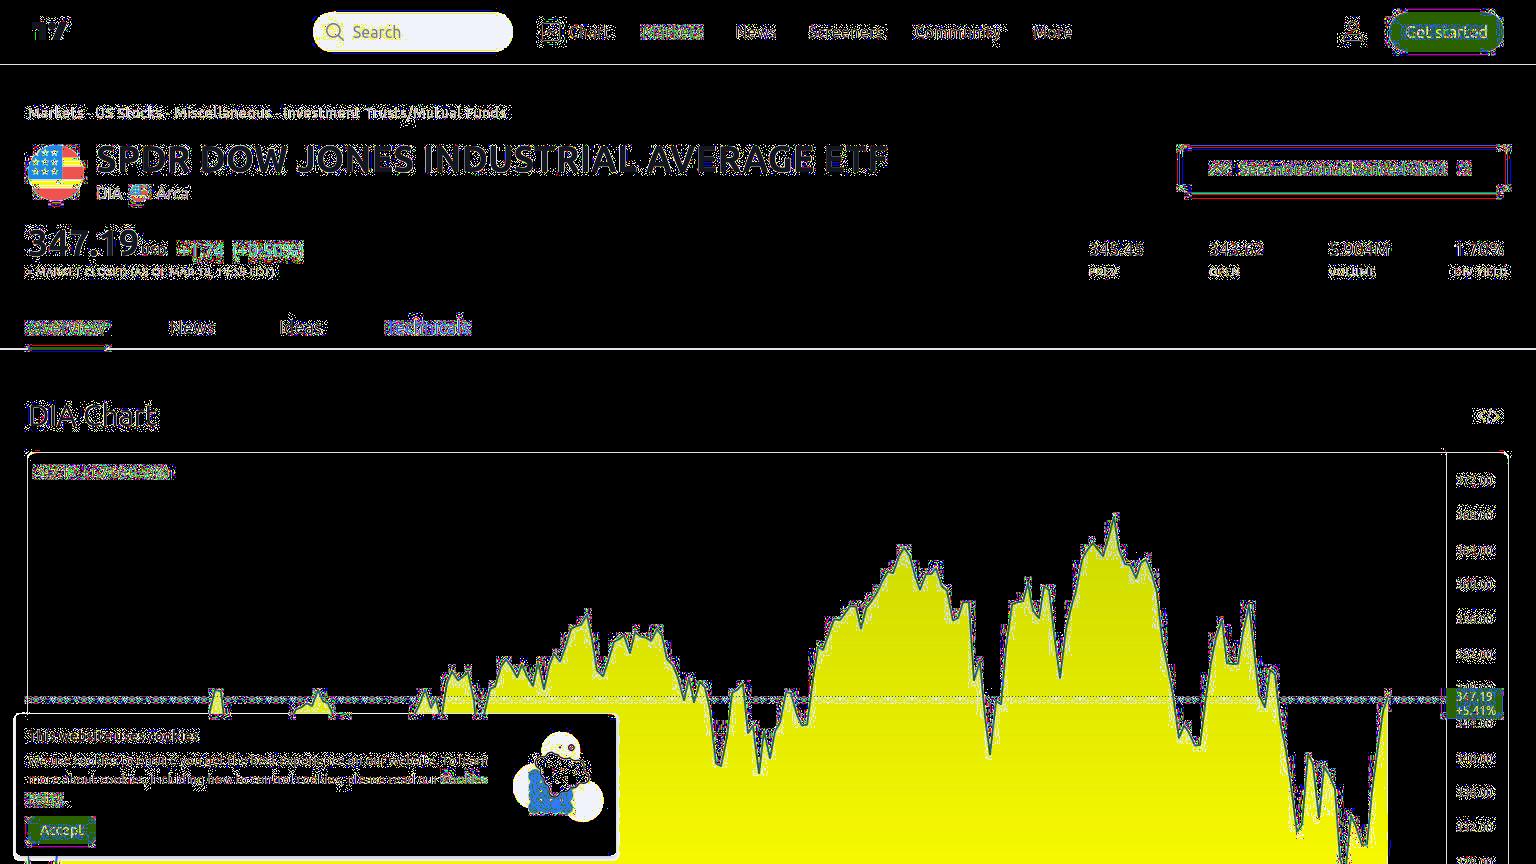This screenshot has height=864, width=1536.
Task: Click the Arca exchange icon
Action: click(x=139, y=192)
